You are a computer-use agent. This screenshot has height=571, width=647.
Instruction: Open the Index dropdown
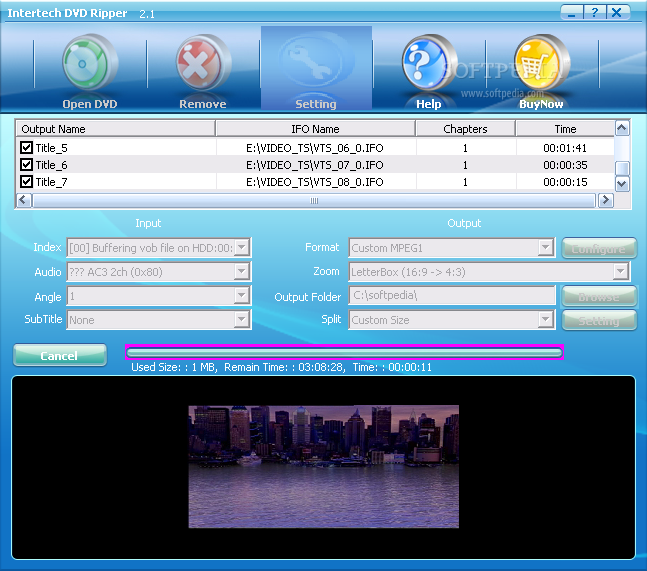pos(242,248)
